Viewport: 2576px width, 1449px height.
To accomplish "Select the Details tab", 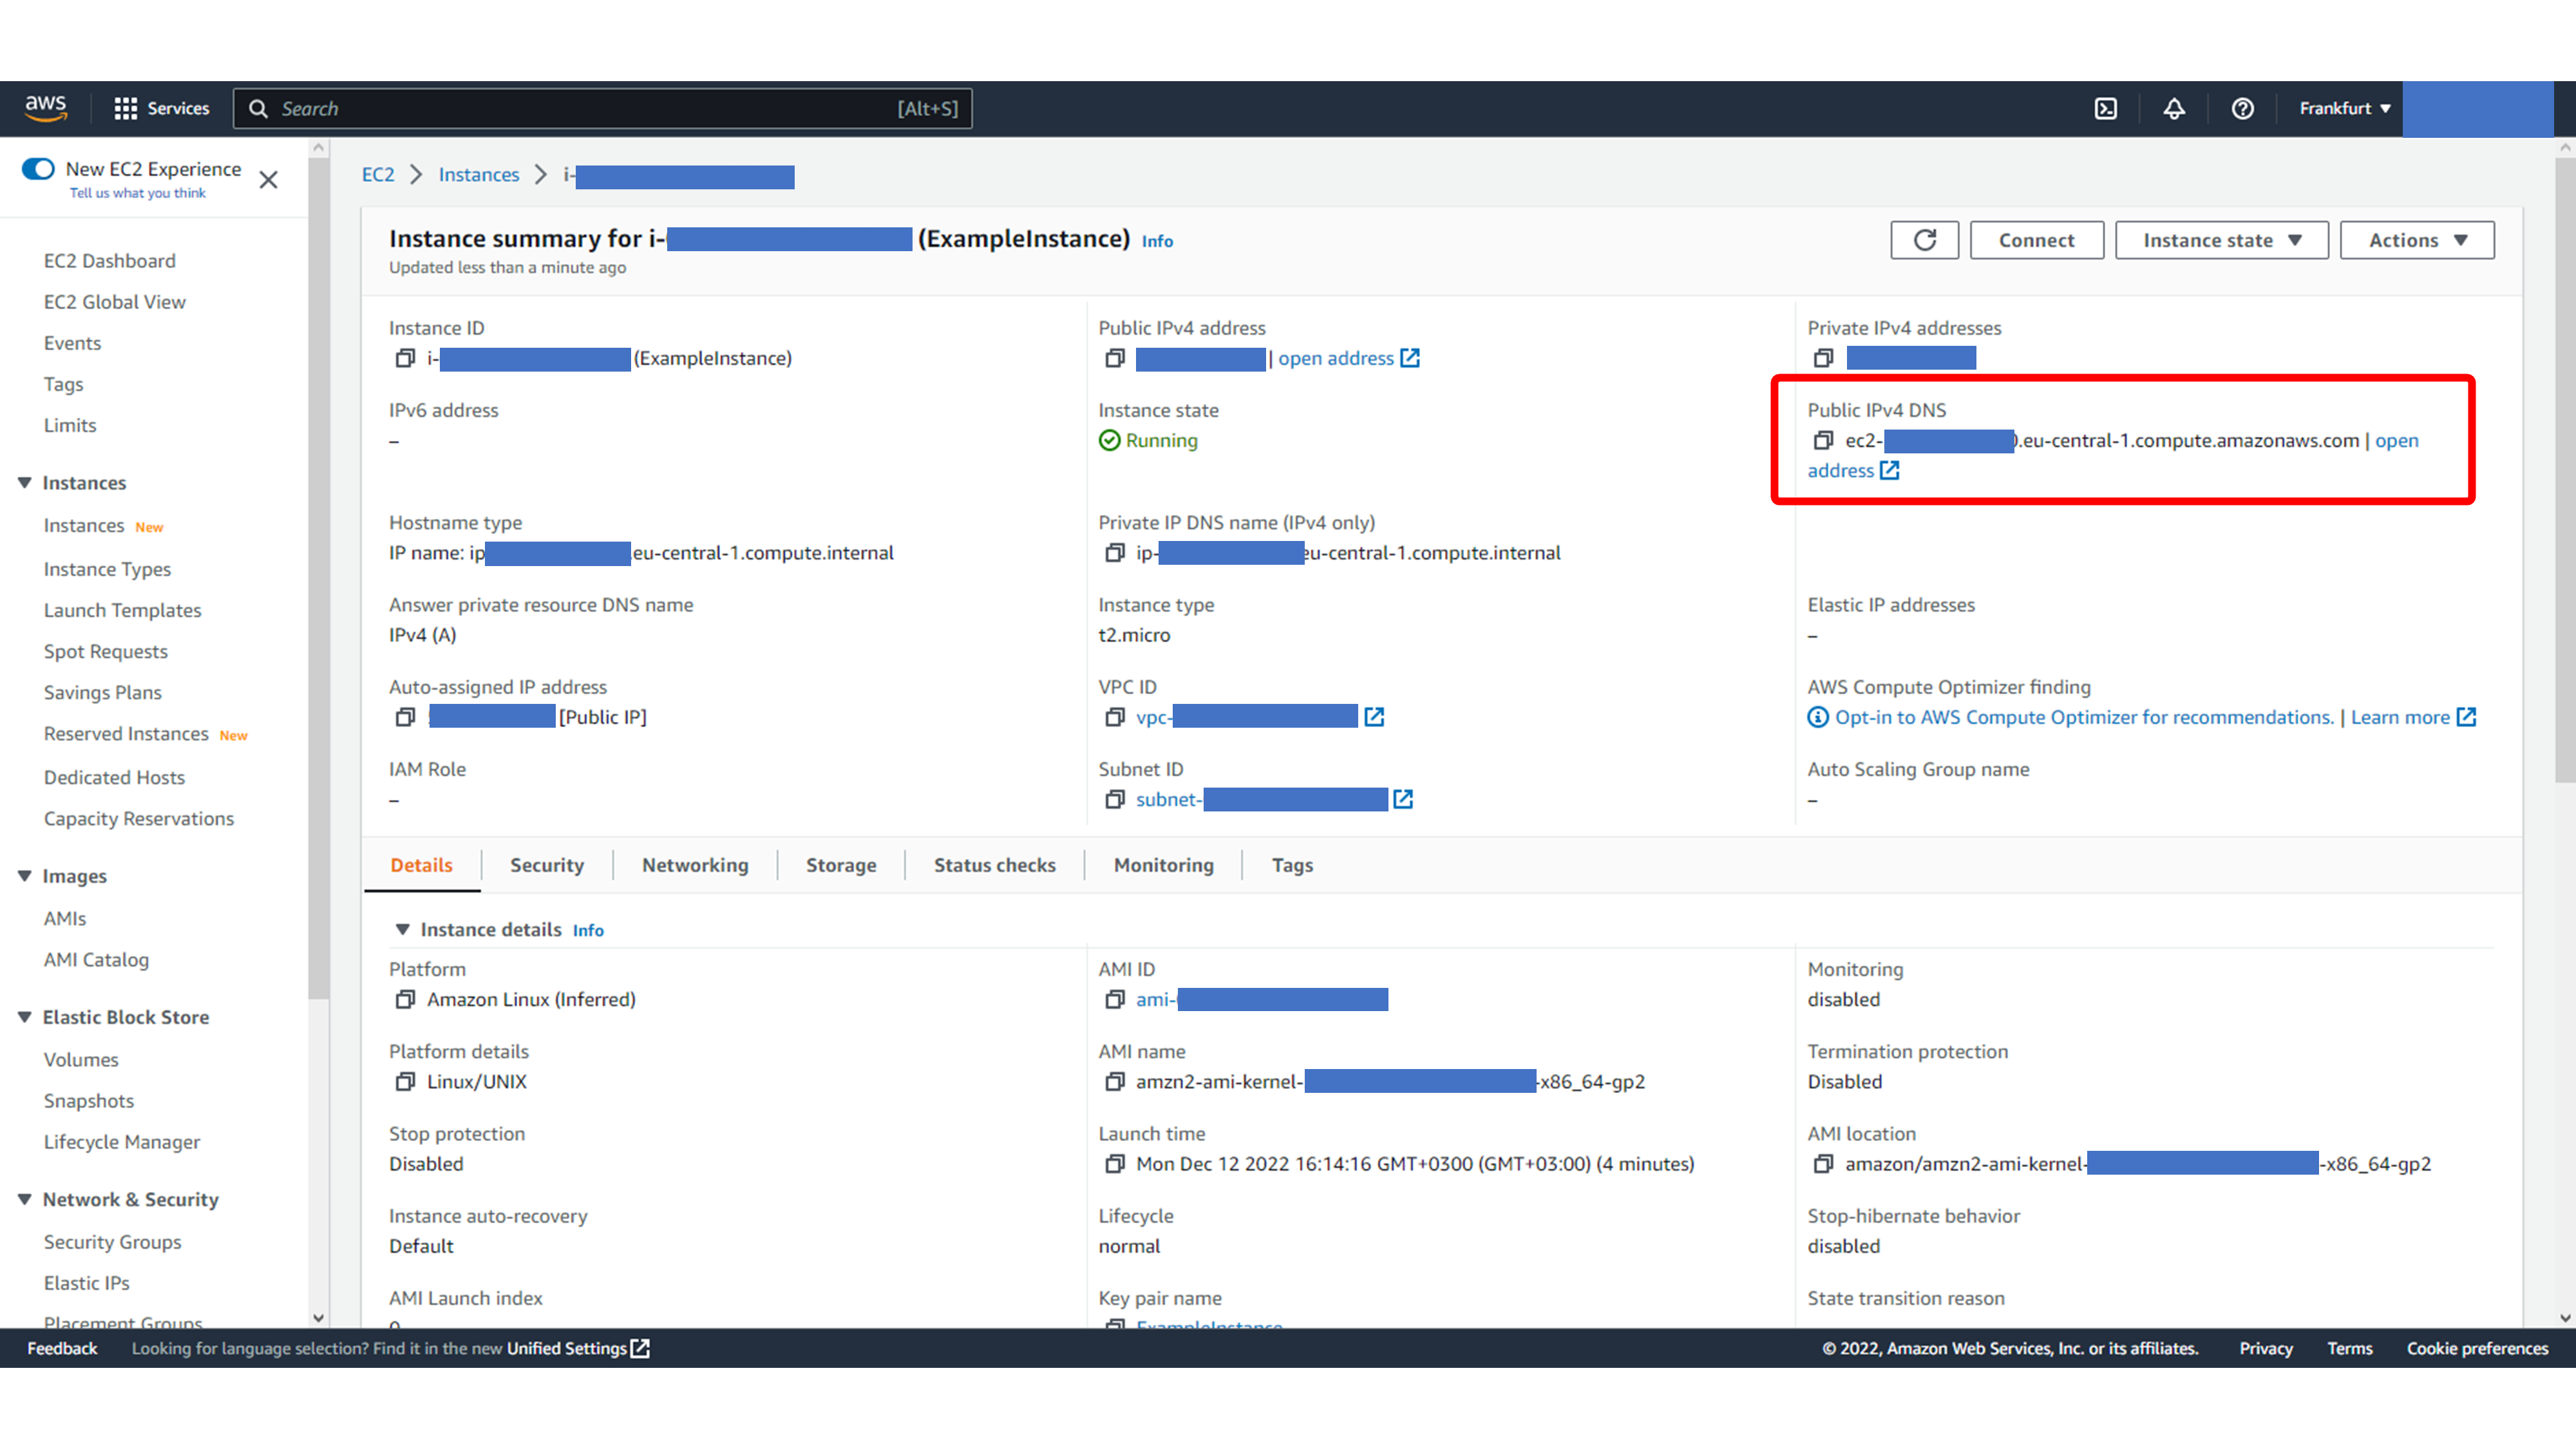I will click(421, 865).
